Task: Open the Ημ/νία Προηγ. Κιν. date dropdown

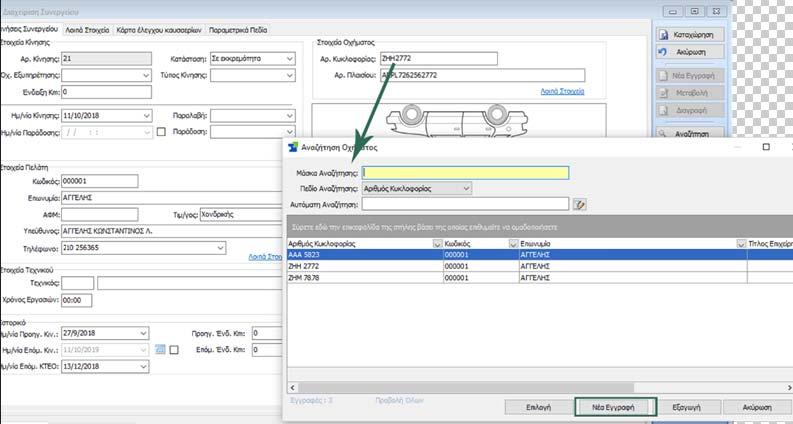Action: pyautogui.click(x=144, y=333)
